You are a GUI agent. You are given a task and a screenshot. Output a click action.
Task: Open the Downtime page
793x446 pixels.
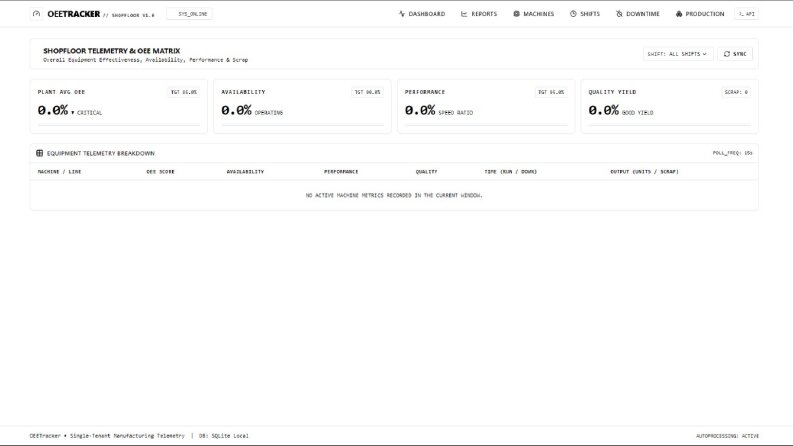[638, 14]
